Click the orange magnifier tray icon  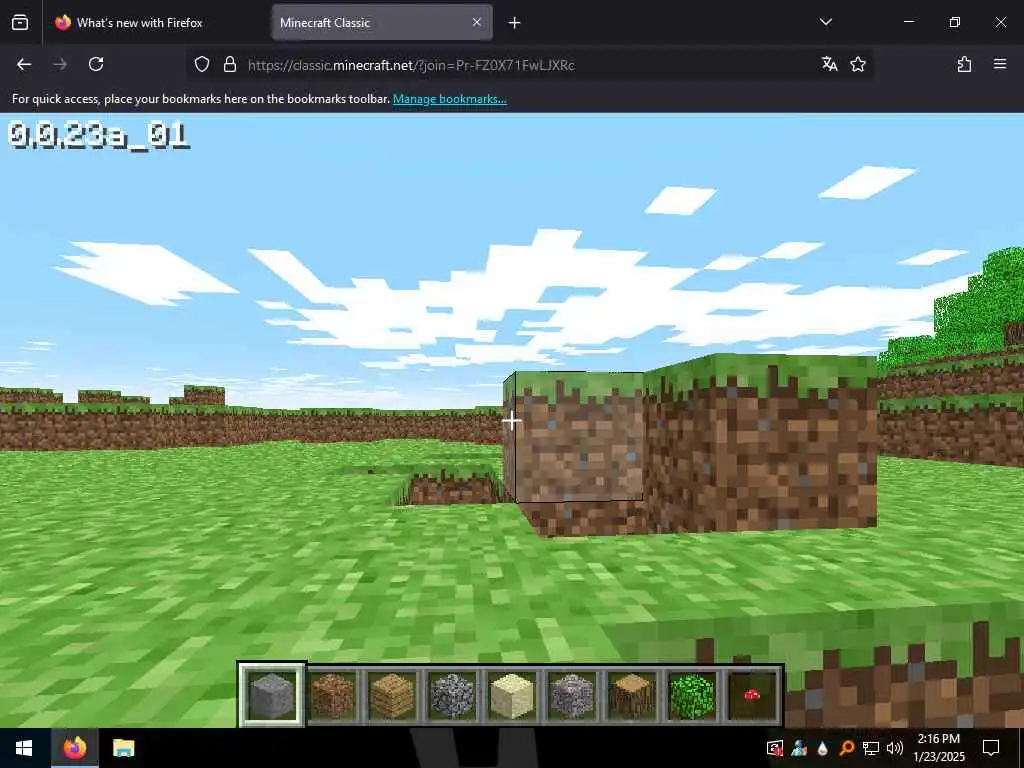(x=846, y=748)
